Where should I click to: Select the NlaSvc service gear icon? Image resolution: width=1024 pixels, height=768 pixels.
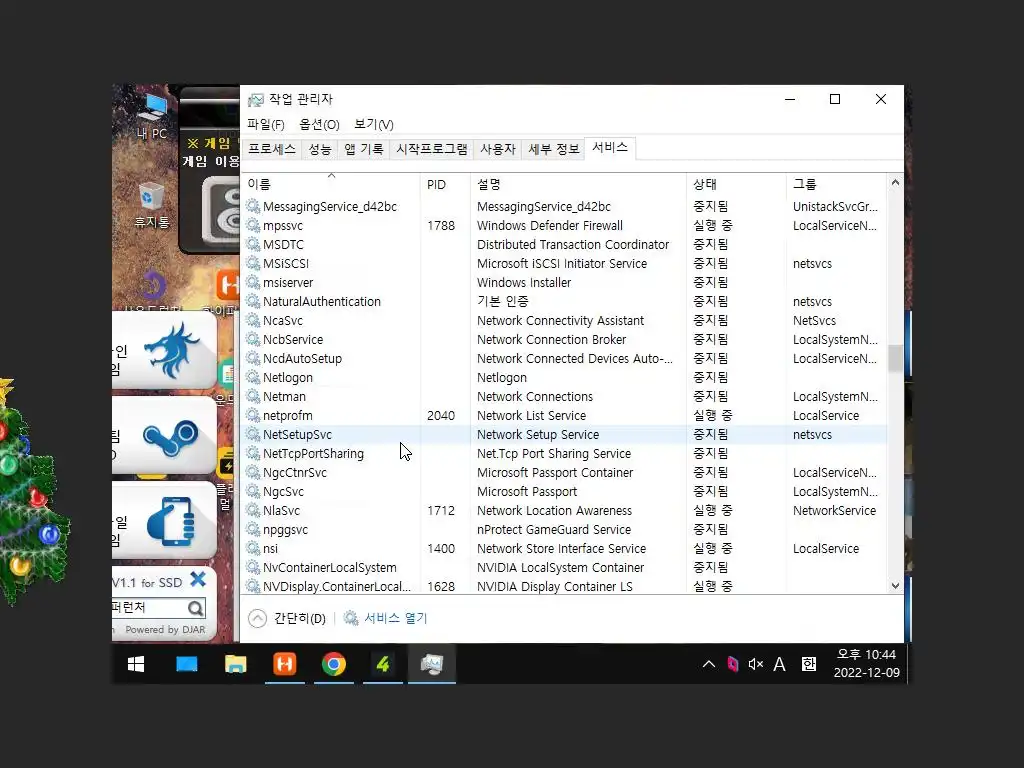coord(253,510)
